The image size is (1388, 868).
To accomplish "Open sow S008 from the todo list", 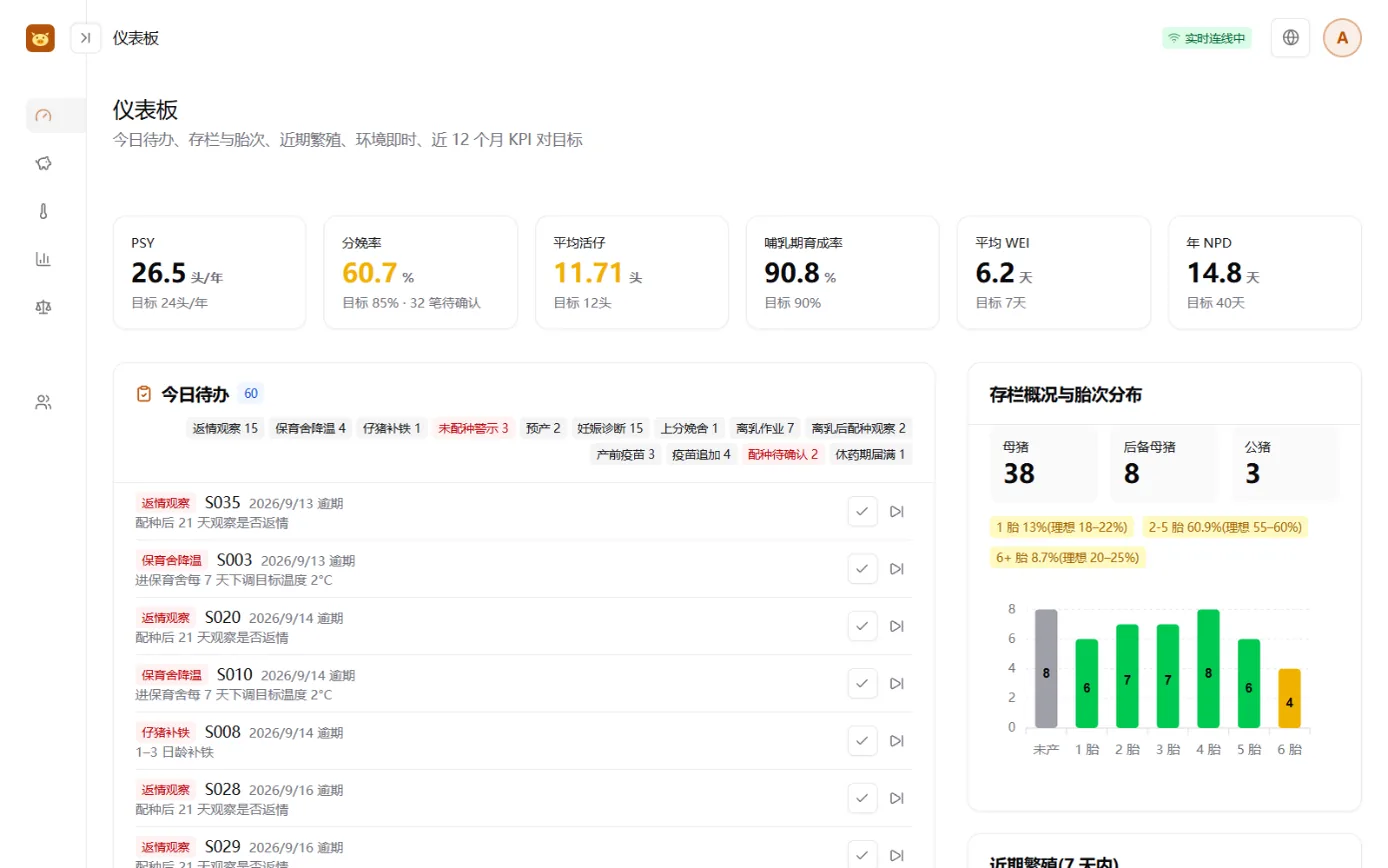I will (222, 732).
